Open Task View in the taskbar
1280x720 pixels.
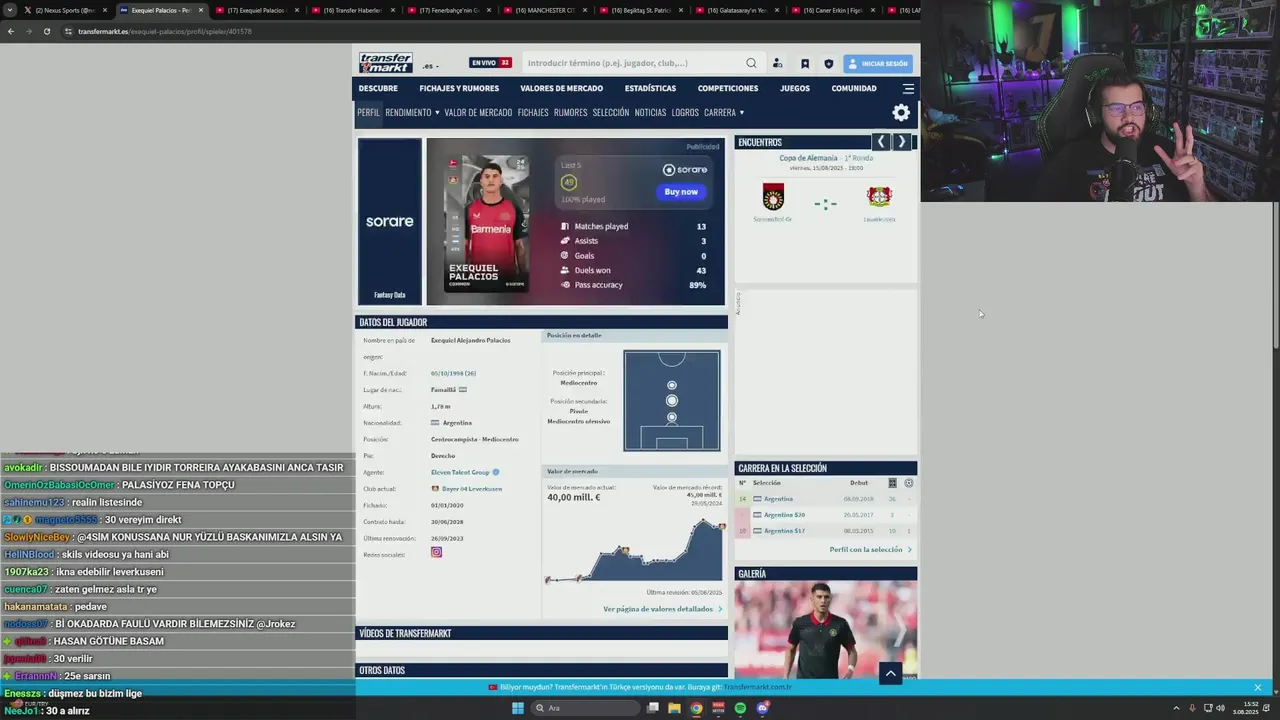[x=652, y=708]
